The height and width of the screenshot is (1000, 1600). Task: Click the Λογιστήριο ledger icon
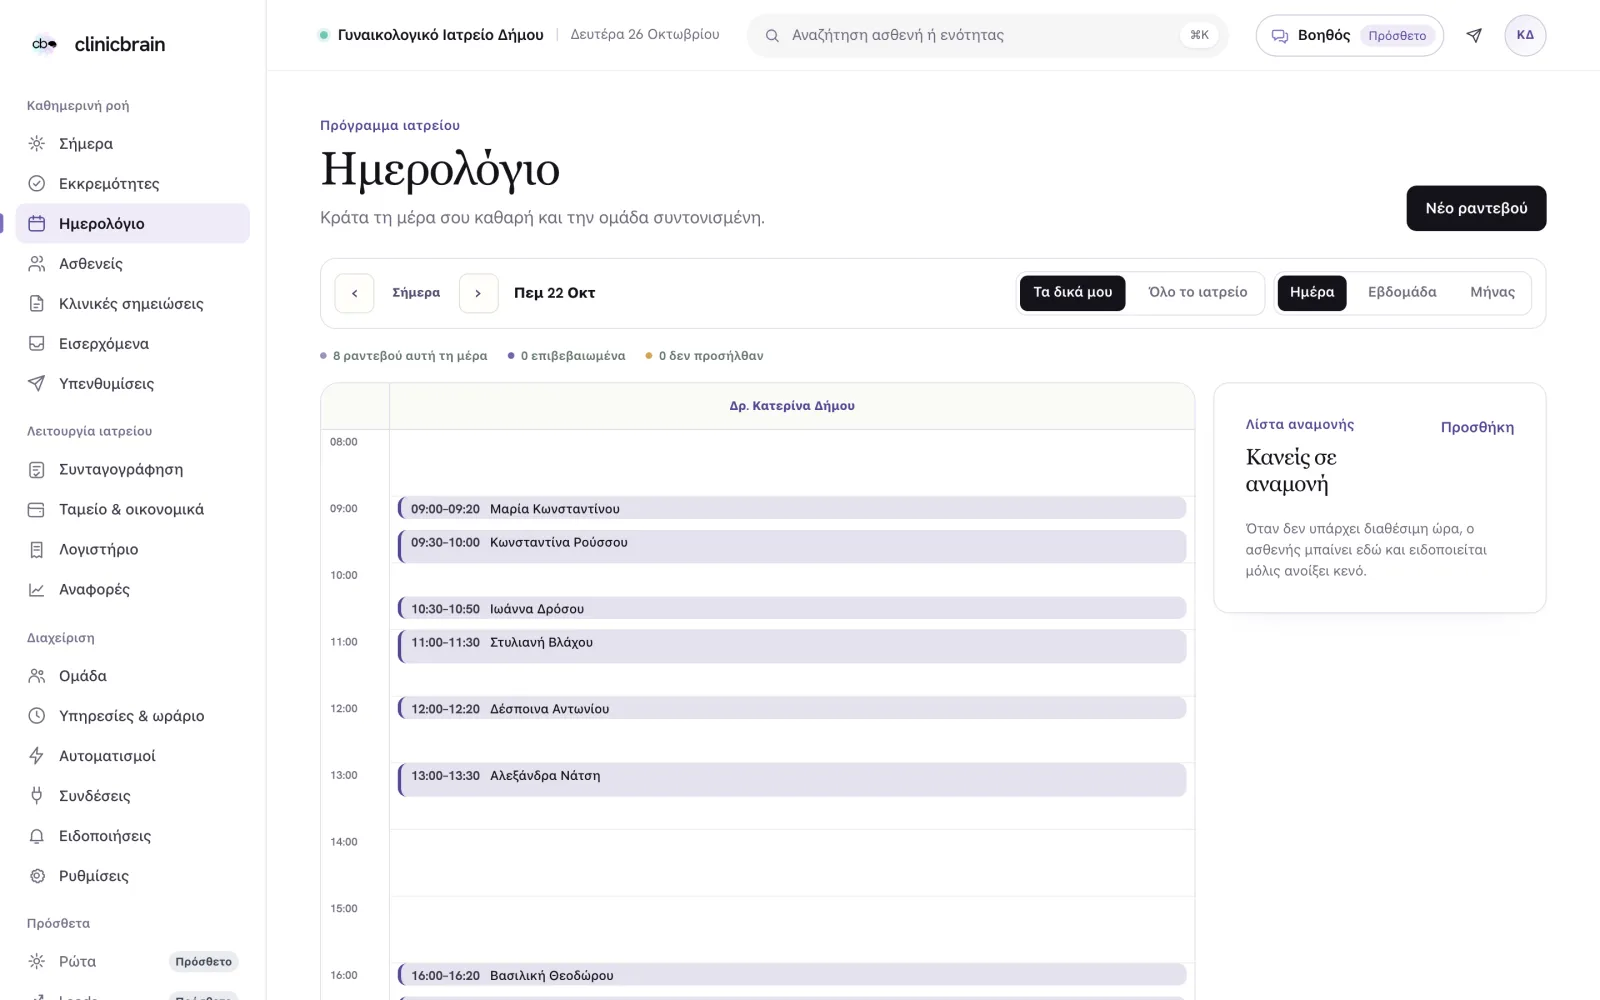[37, 549]
